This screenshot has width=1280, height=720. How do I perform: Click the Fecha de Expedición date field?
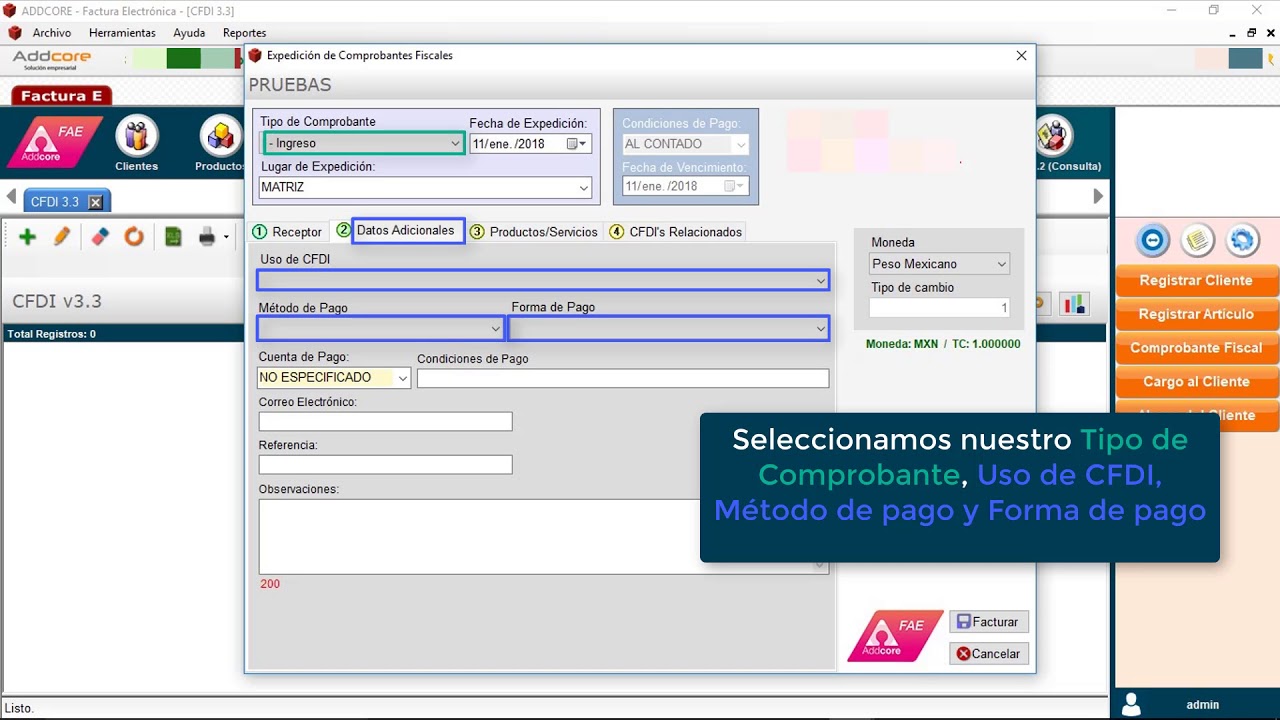[530, 144]
